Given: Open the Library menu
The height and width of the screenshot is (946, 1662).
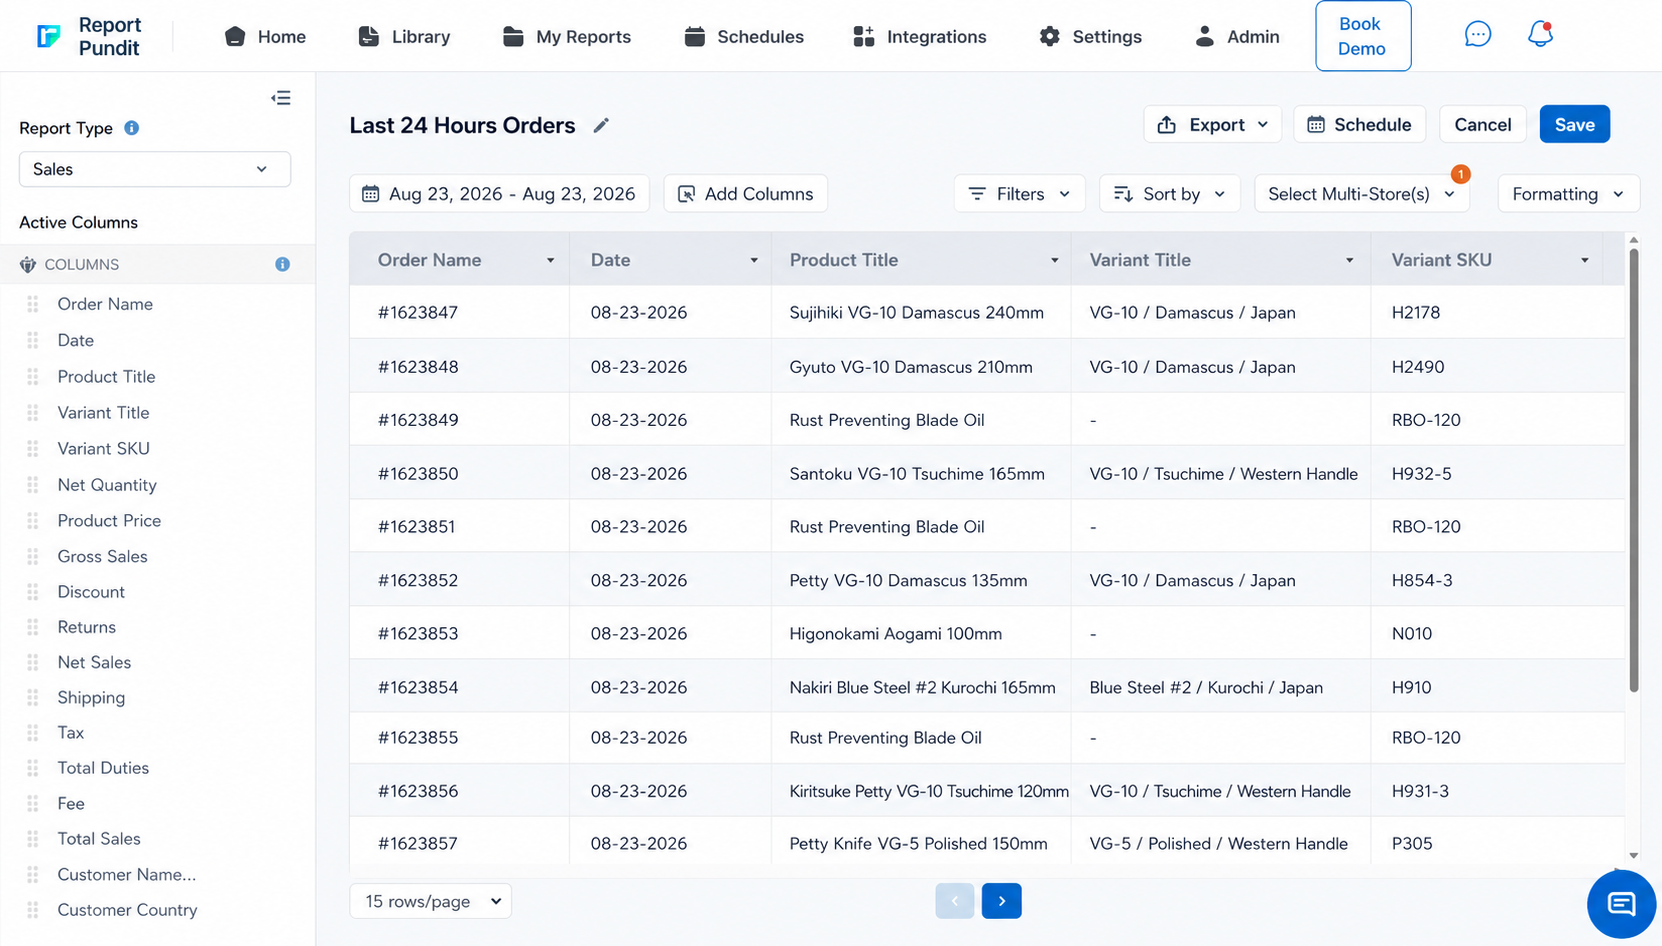Looking at the screenshot, I should click(x=404, y=36).
